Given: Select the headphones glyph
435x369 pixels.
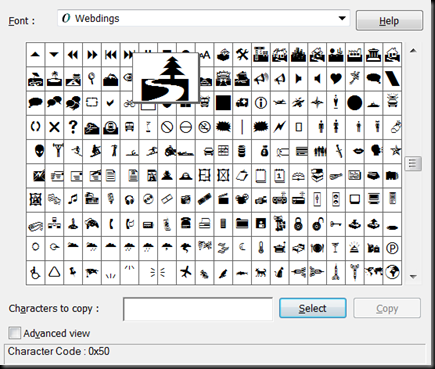Looking at the screenshot, I should click(129, 200).
